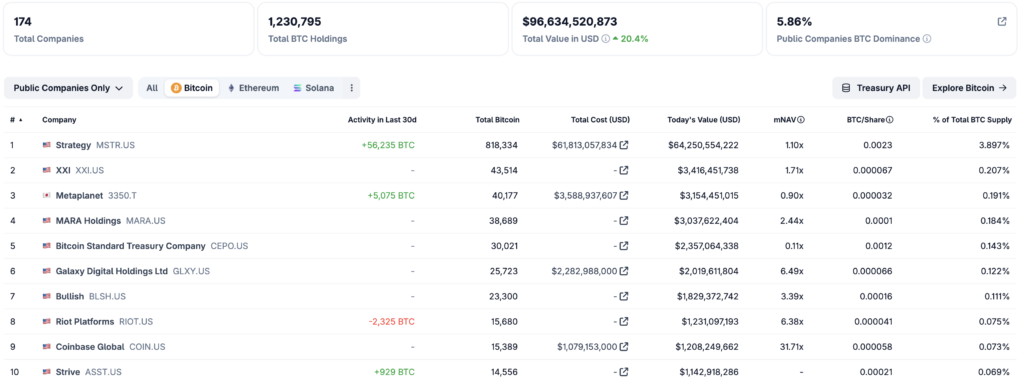This screenshot has height=380, width=1024.
Task: Click the MSTR.US ticker text
Action: pyautogui.click(x=116, y=145)
